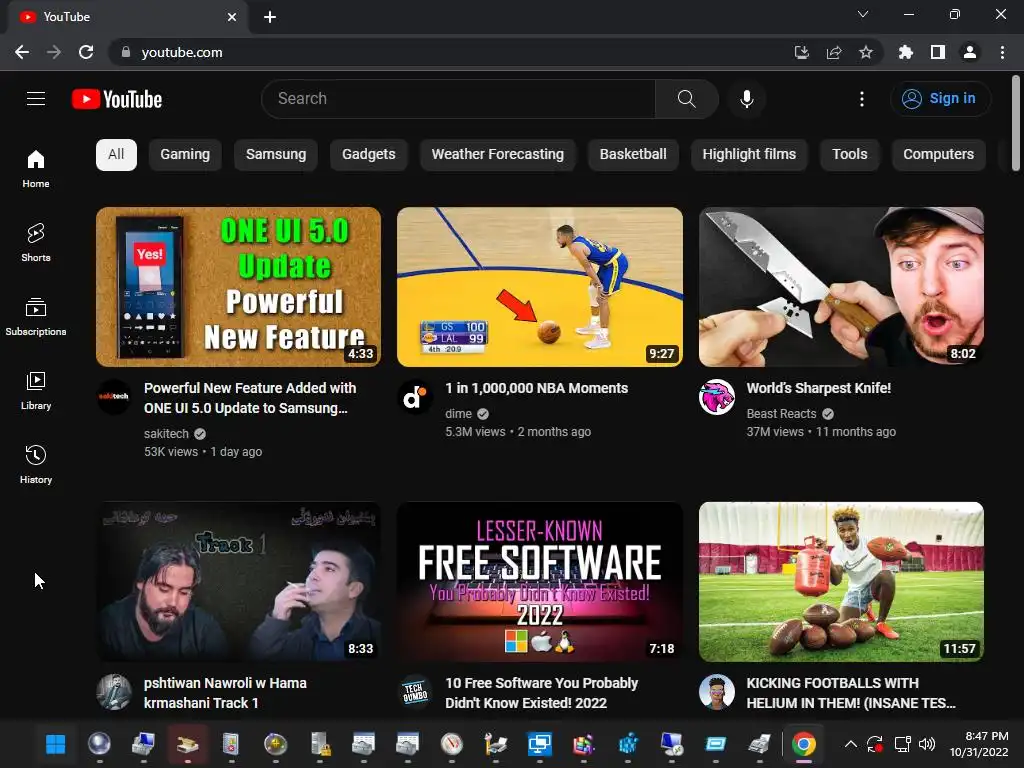This screenshot has width=1024, height=768.
Task: Select the Basketball filter chip
Action: (x=633, y=155)
